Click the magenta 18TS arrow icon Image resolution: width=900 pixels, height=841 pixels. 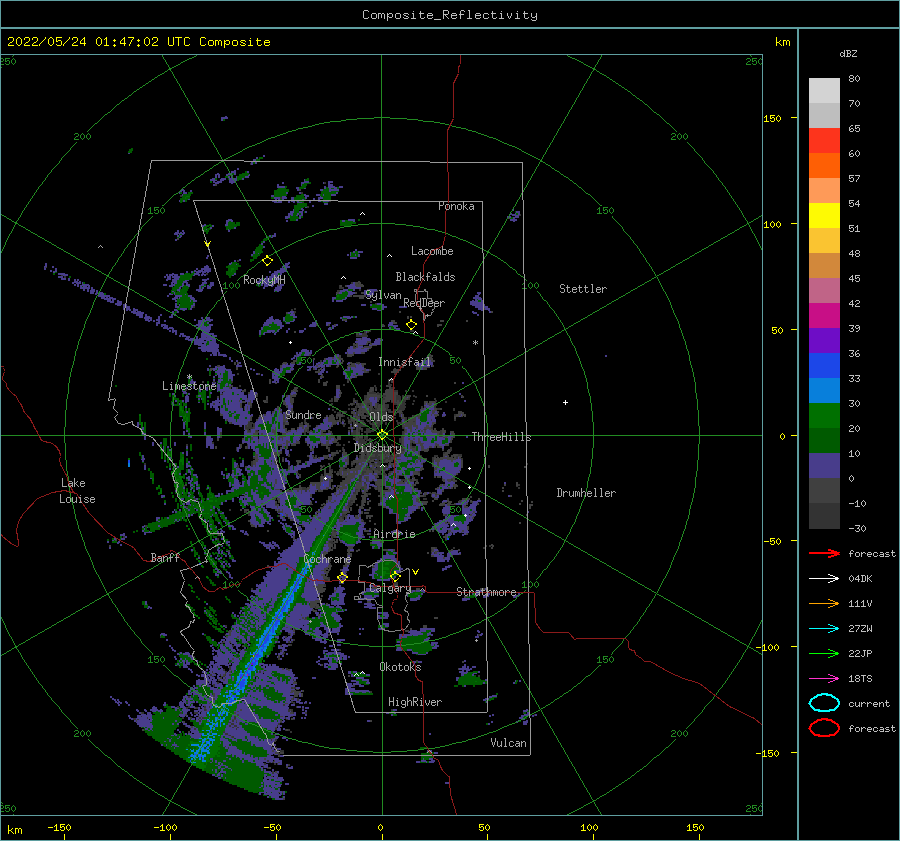click(x=824, y=679)
